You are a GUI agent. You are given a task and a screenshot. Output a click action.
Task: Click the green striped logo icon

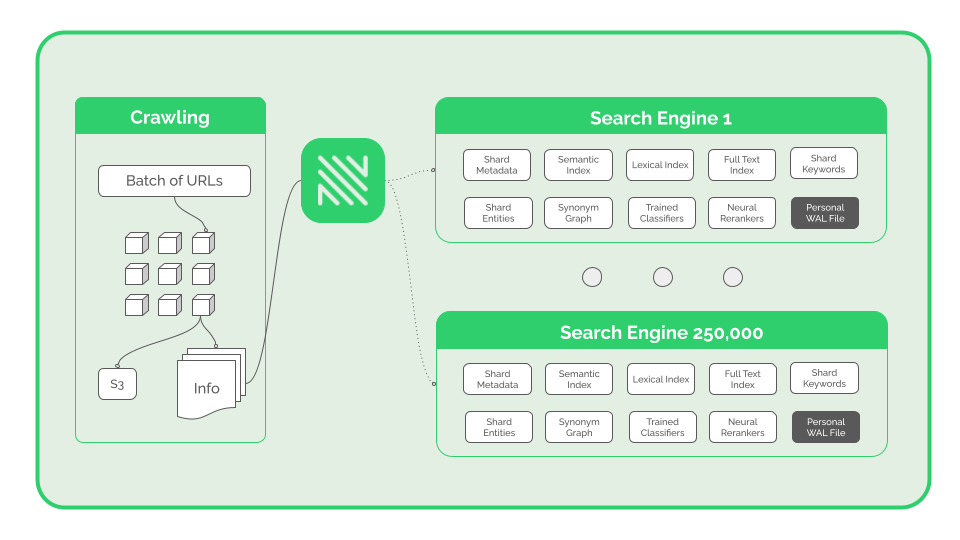tap(343, 180)
